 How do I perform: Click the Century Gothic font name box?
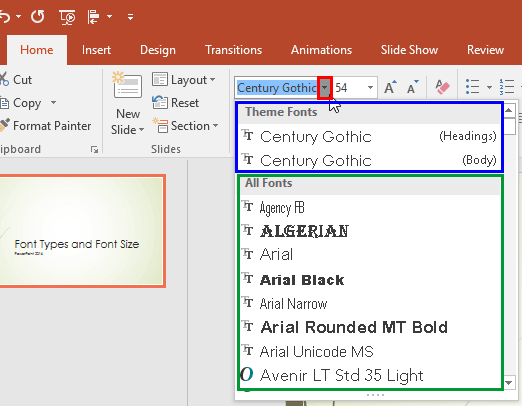pos(277,88)
